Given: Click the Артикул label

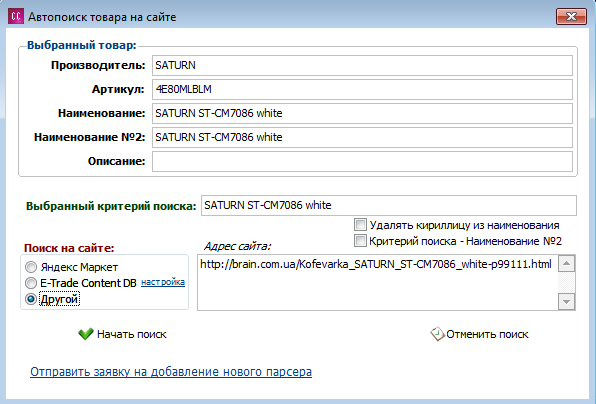Looking at the screenshot, I should click(118, 89).
